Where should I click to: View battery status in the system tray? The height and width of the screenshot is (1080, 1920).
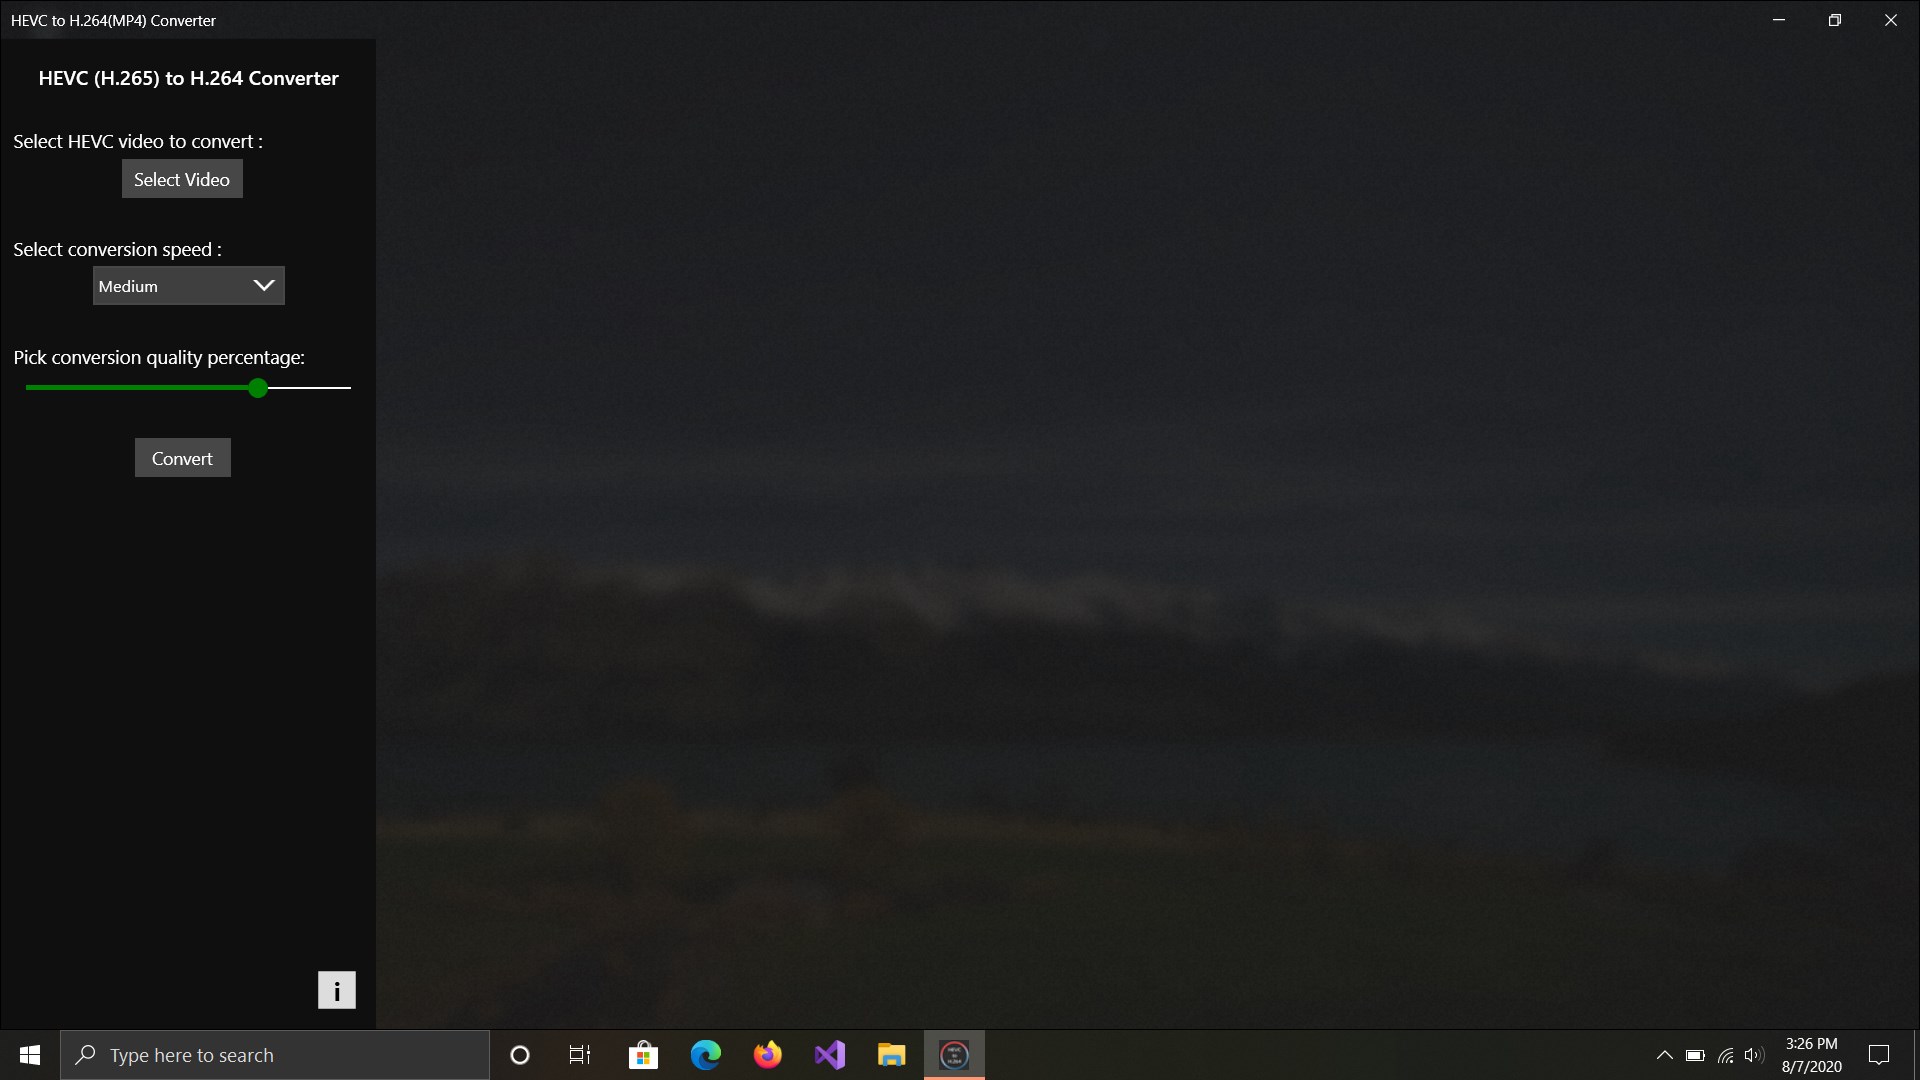coord(1695,1055)
